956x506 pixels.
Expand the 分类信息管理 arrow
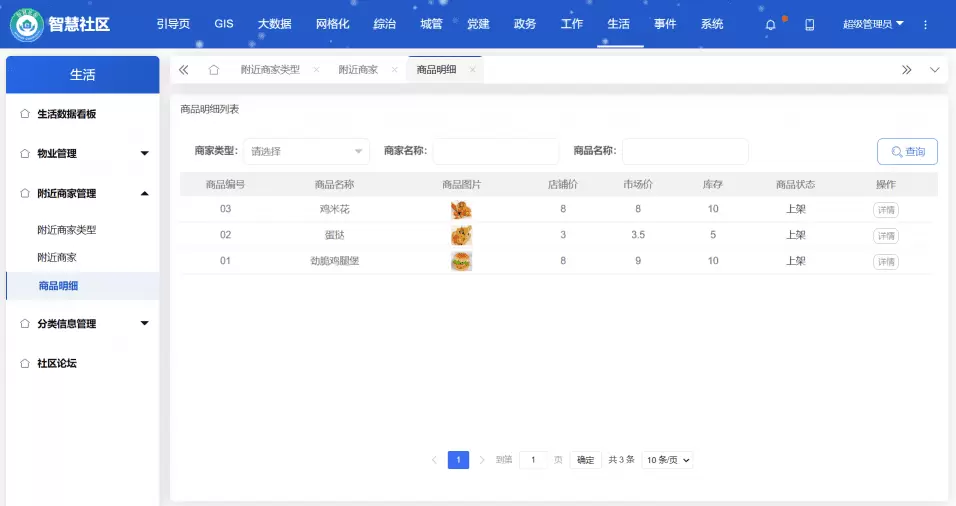pos(144,324)
